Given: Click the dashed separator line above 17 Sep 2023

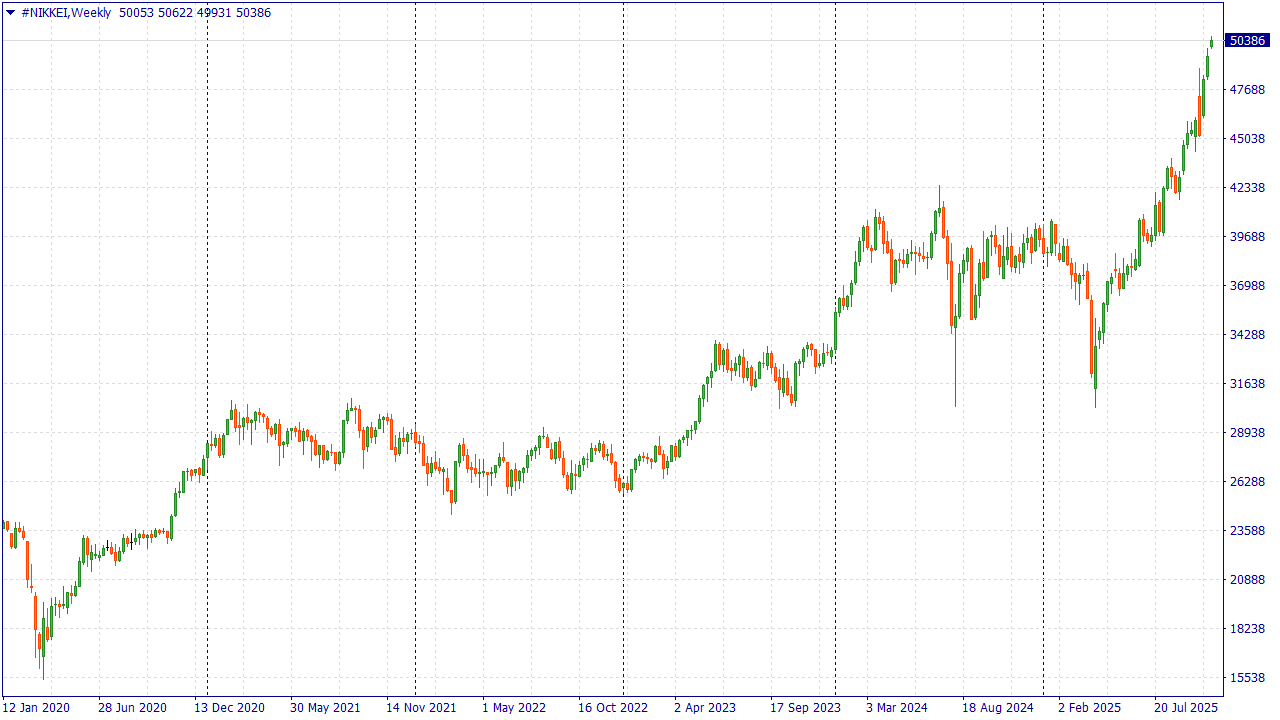Looking at the screenshot, I should 835,200.
